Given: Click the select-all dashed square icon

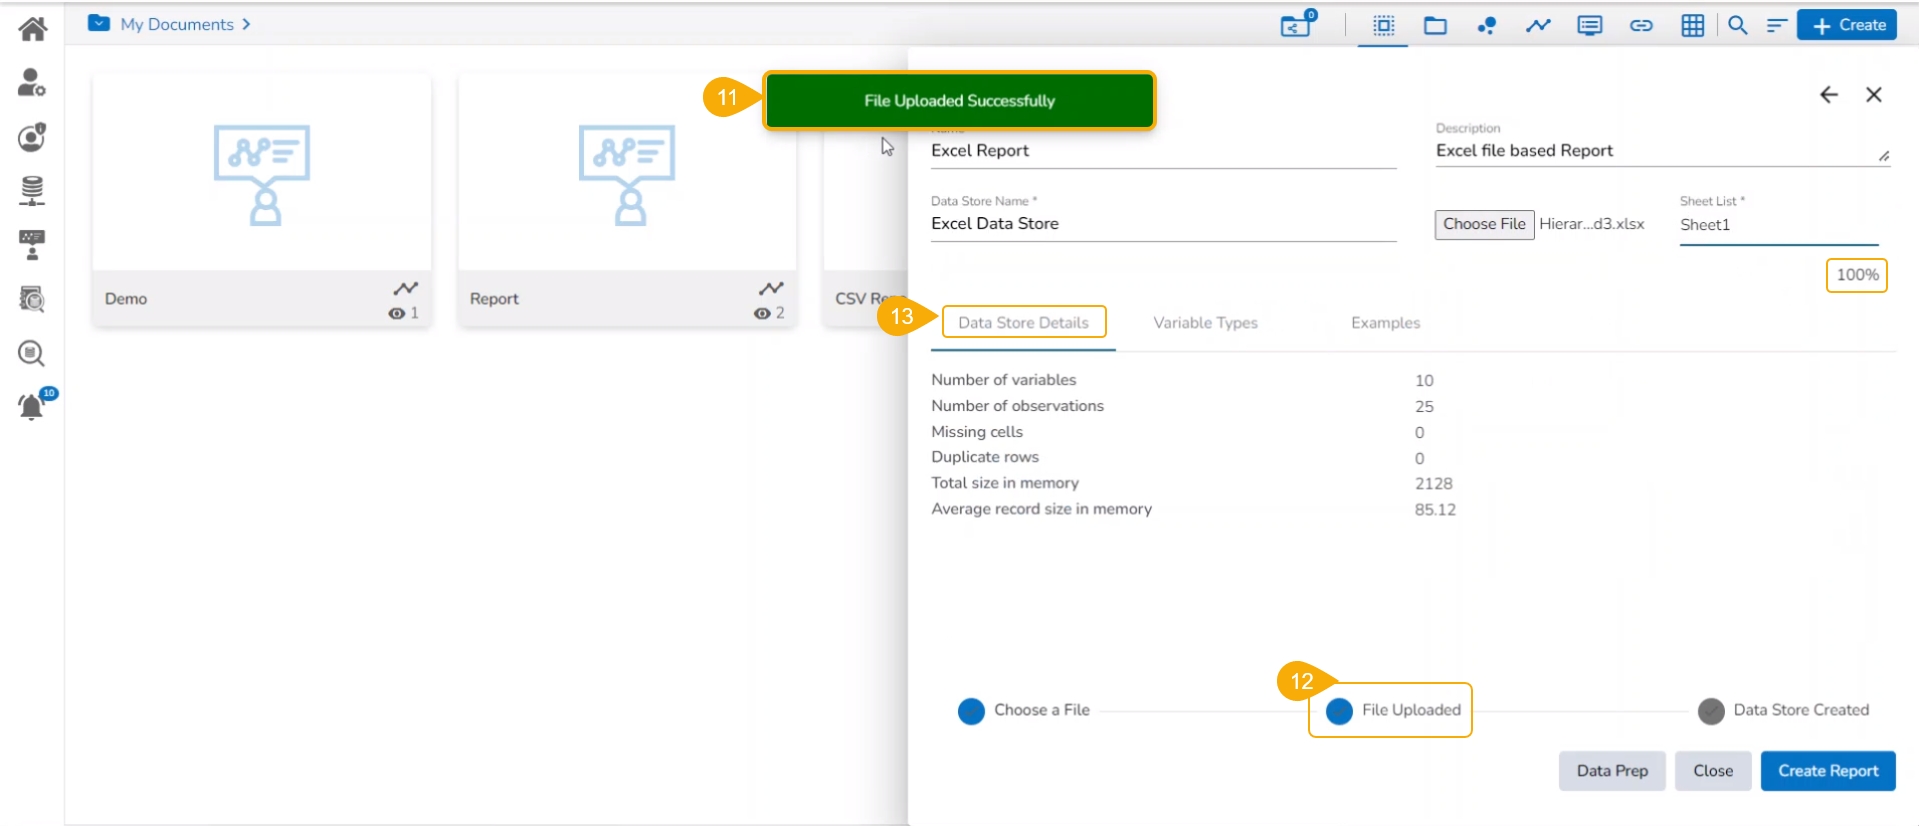Looking at the screenshot, I should click(1384, 26).
